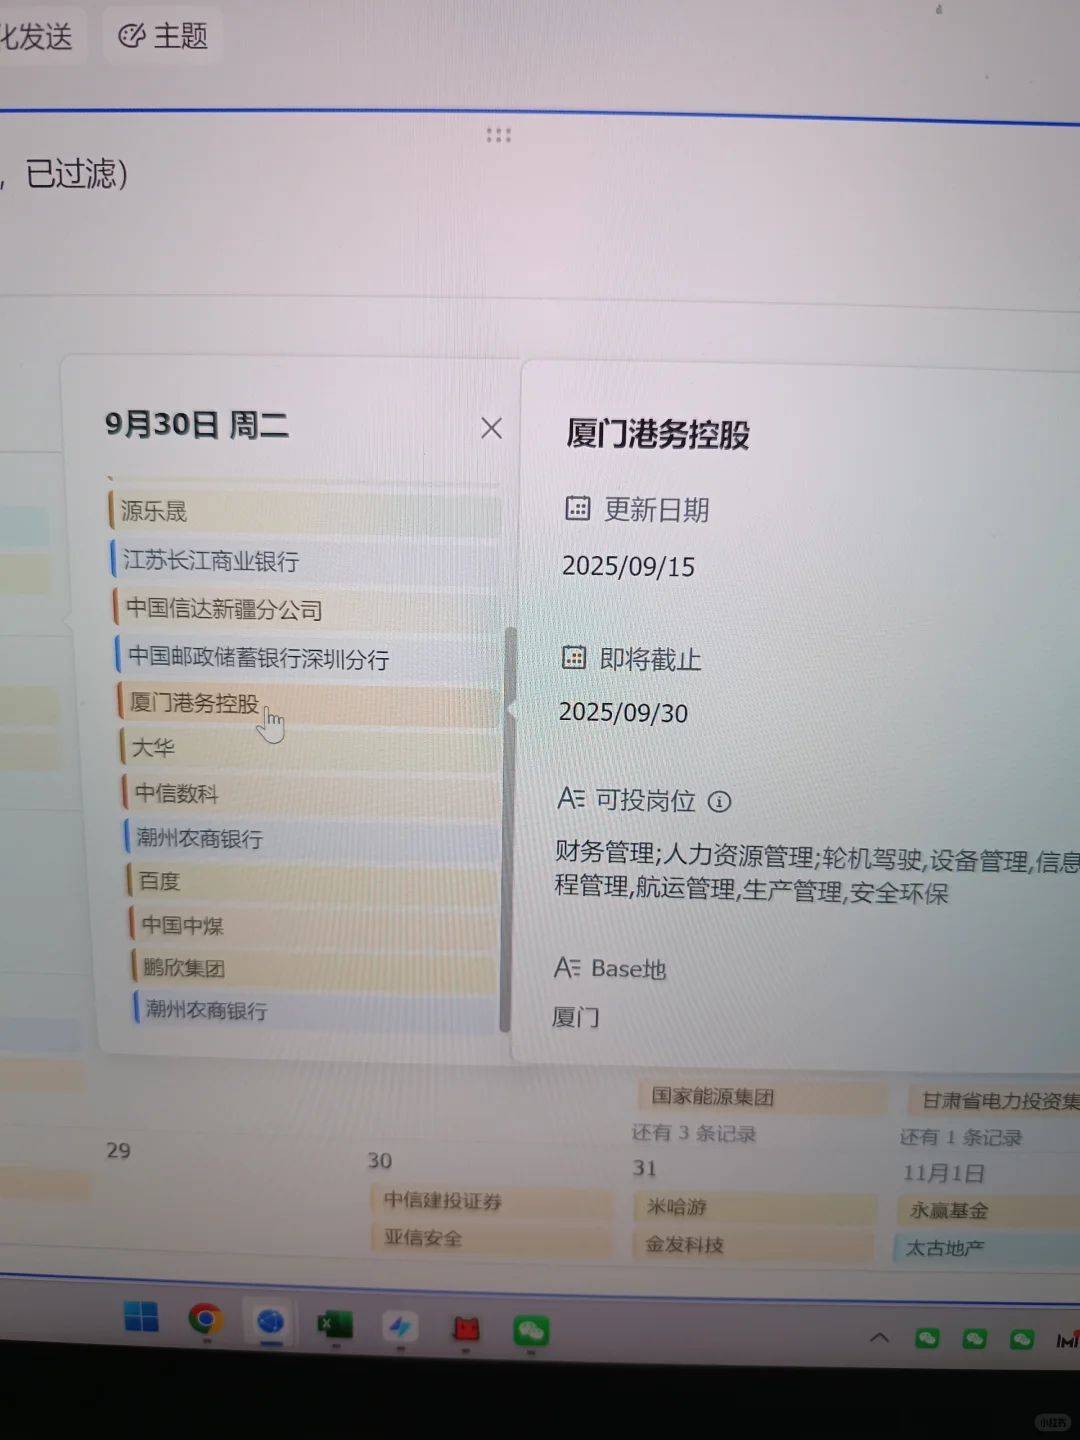Screen dimensions: 1080x1440
Task: Select calendar day 30
Action: [379, 1160]
